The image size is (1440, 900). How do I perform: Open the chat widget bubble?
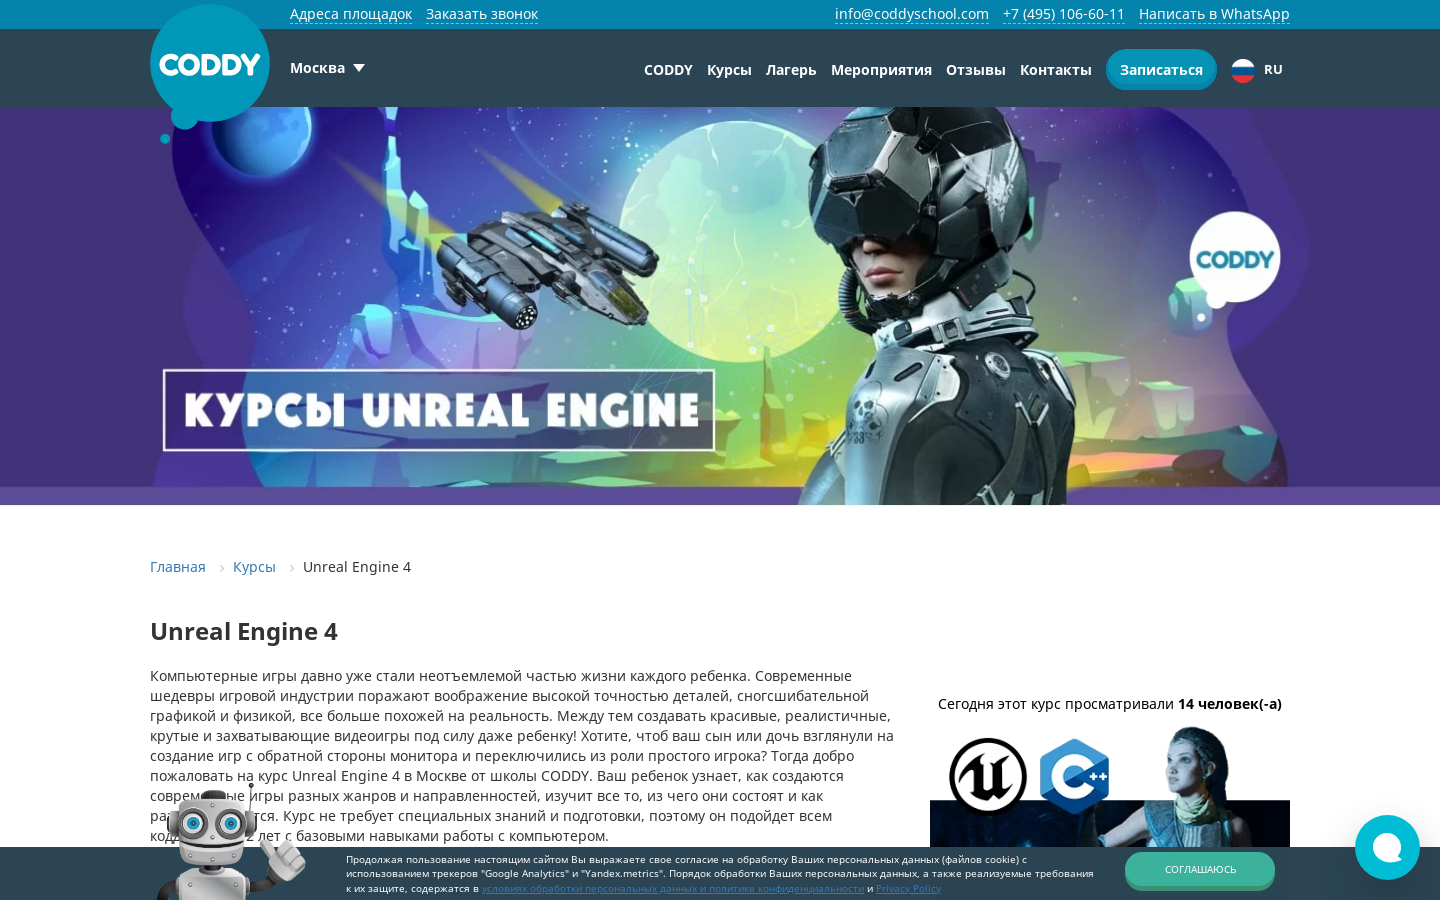click(x=1387, y=847)
